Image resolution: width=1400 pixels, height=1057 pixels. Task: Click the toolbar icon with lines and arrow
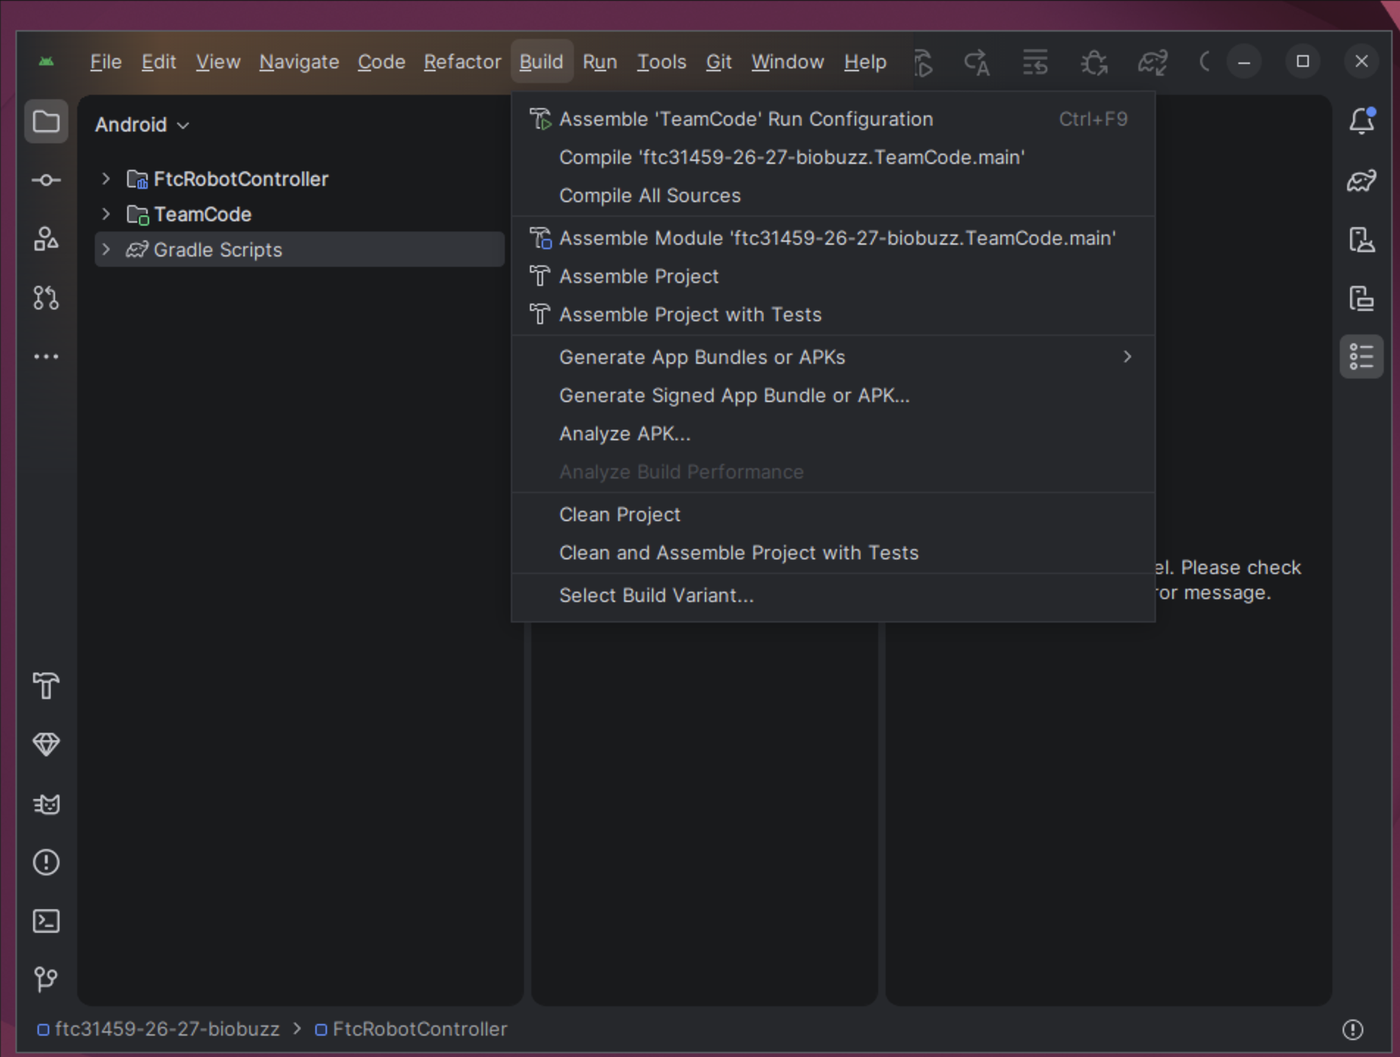1036,63
